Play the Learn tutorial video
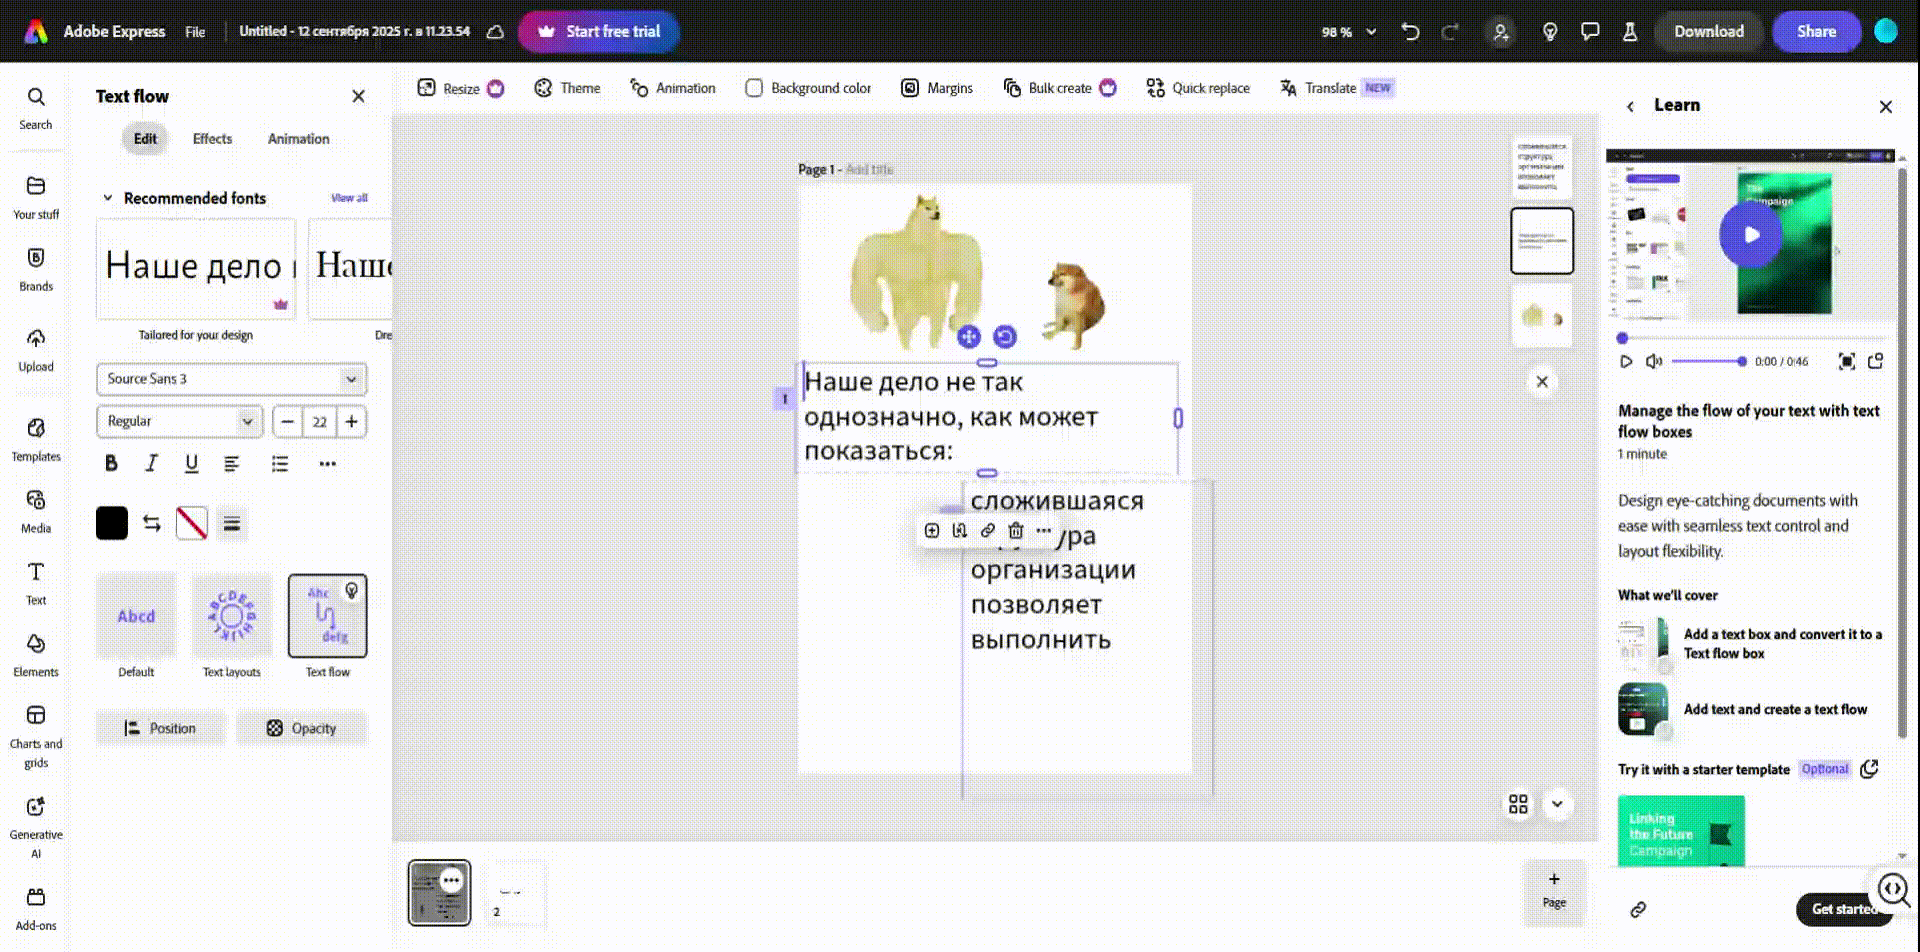 (1750, 235)
